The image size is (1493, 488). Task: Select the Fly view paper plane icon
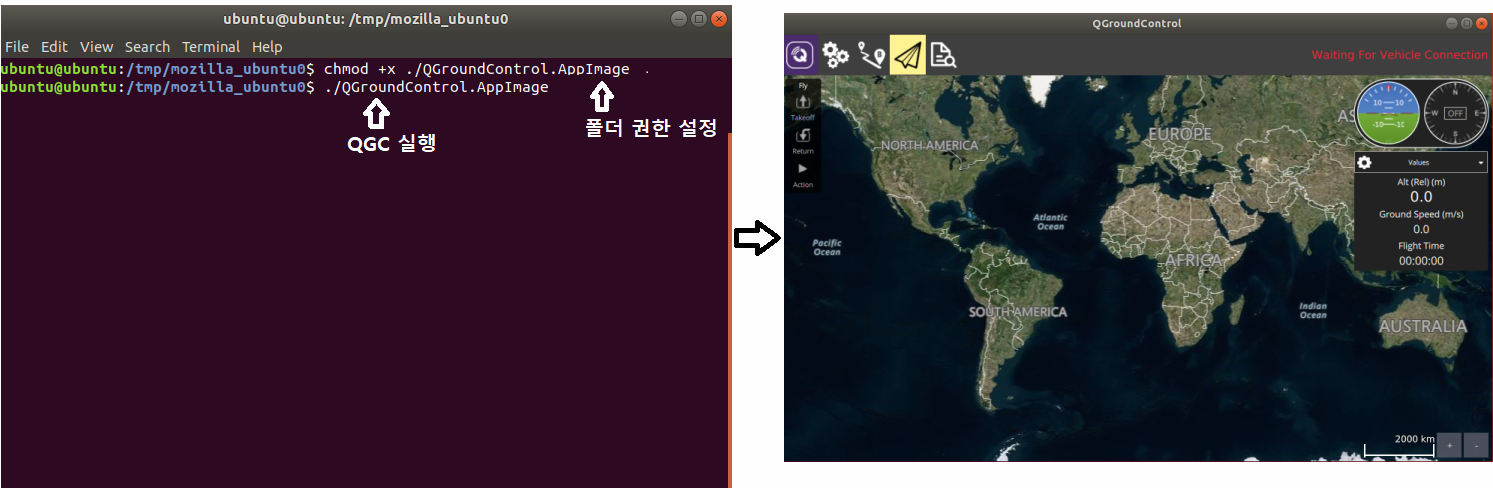click(x=907, y=55)
